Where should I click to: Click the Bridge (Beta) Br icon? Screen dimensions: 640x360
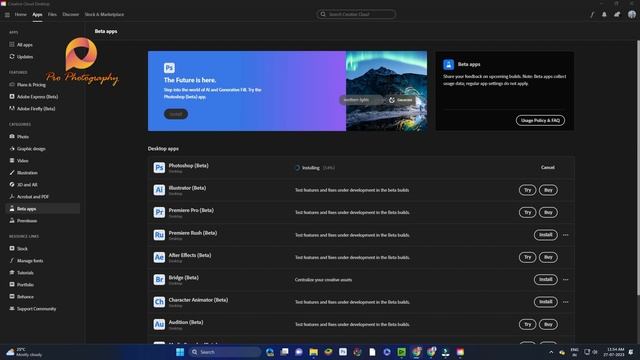pos(159,280)
